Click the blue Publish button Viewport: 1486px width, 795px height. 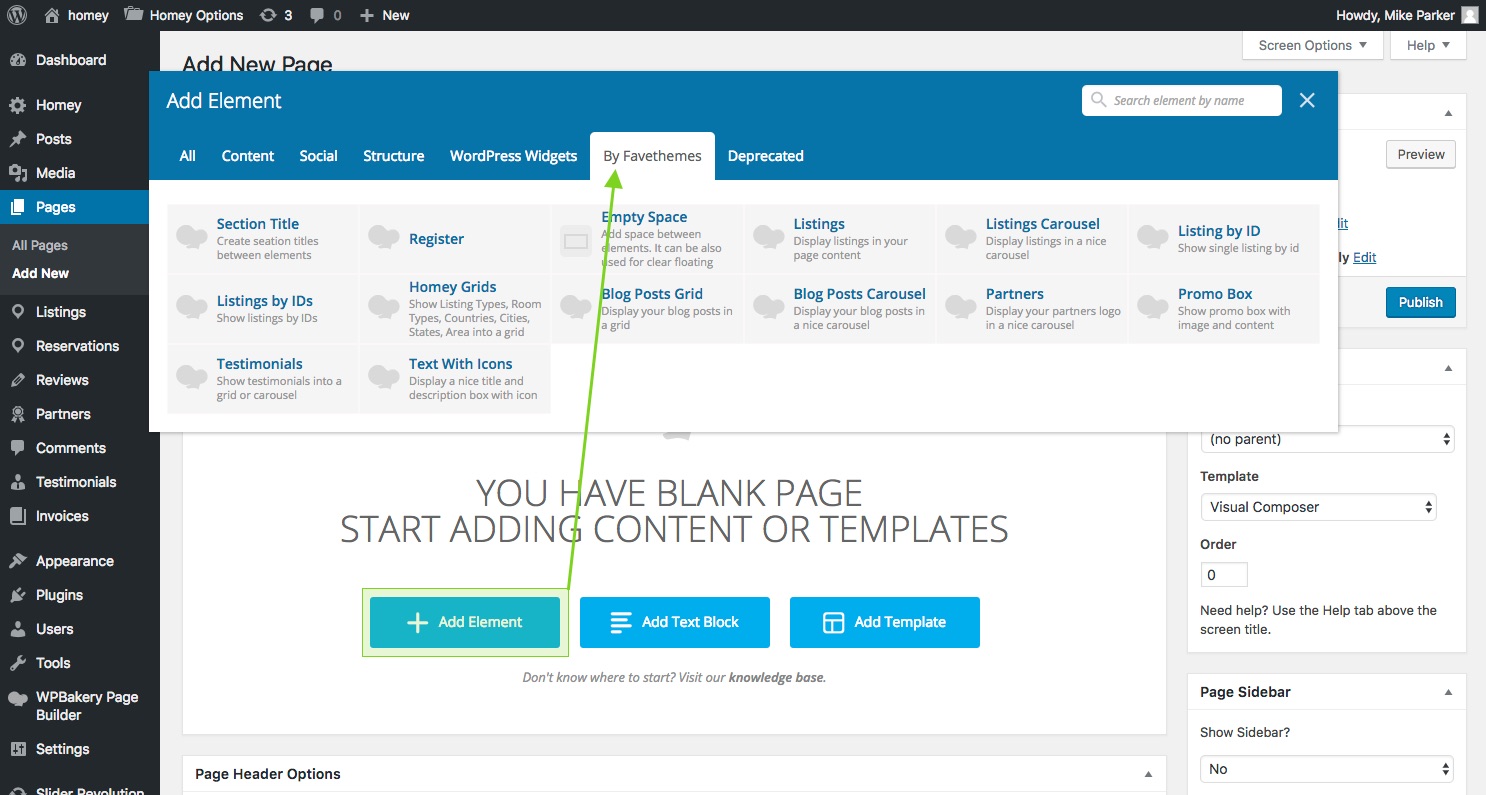click(x=1421, y=302)
